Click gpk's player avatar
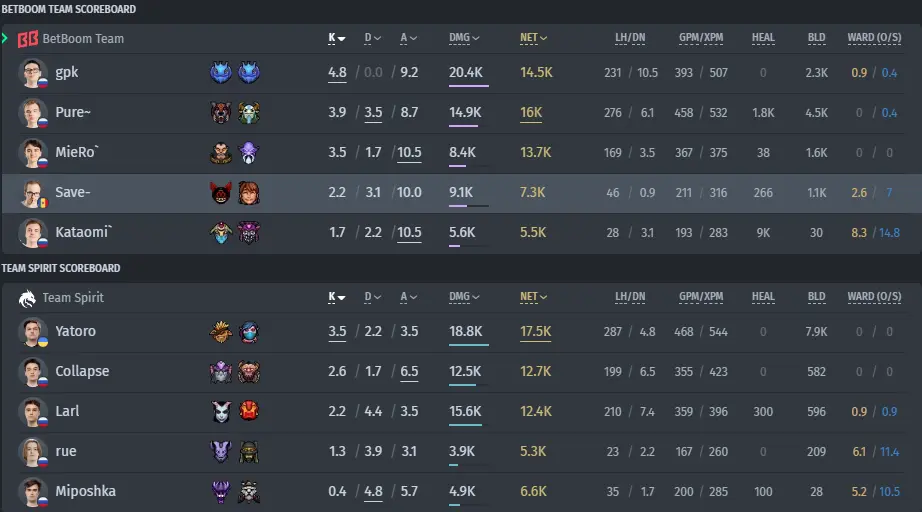 click(x=32, y=73)
